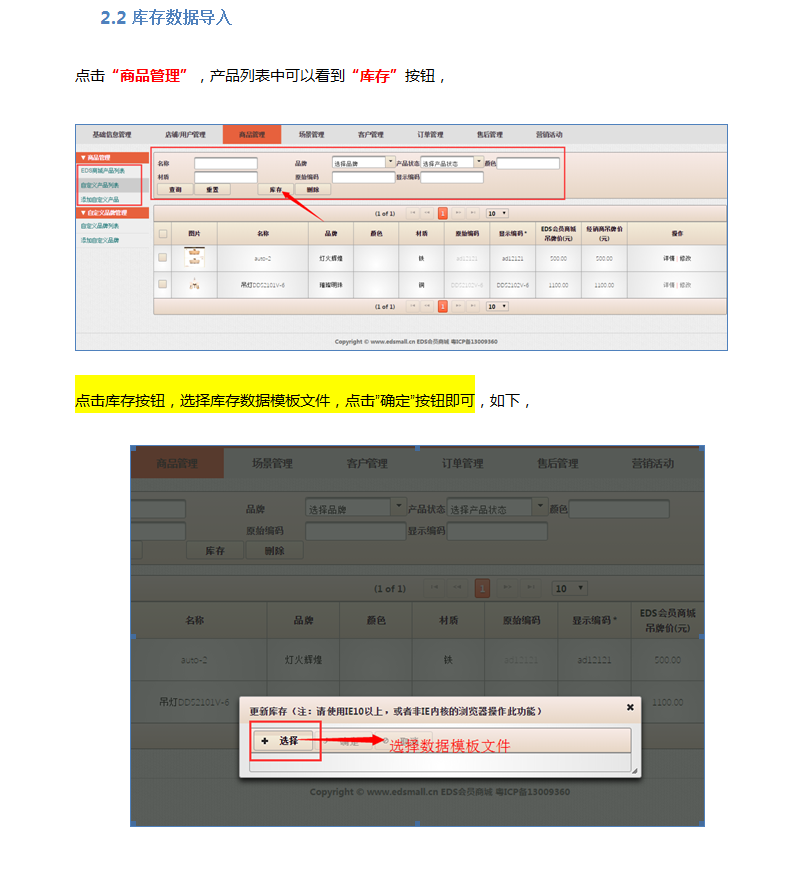The height and width of the screenshot is (869, 800).
Task: Open 添加自定义品牌 in the sidebar
Action: pos(100,241)
